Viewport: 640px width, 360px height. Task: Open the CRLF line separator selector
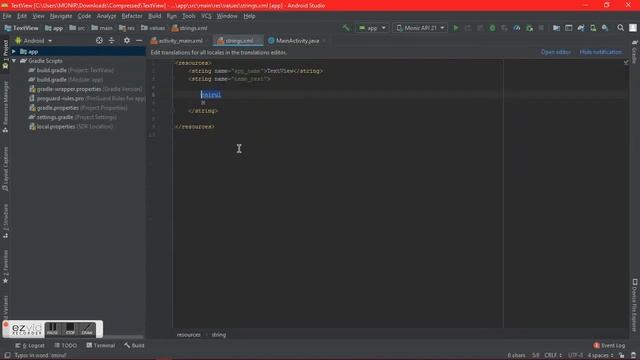click(x=553, y=356)
